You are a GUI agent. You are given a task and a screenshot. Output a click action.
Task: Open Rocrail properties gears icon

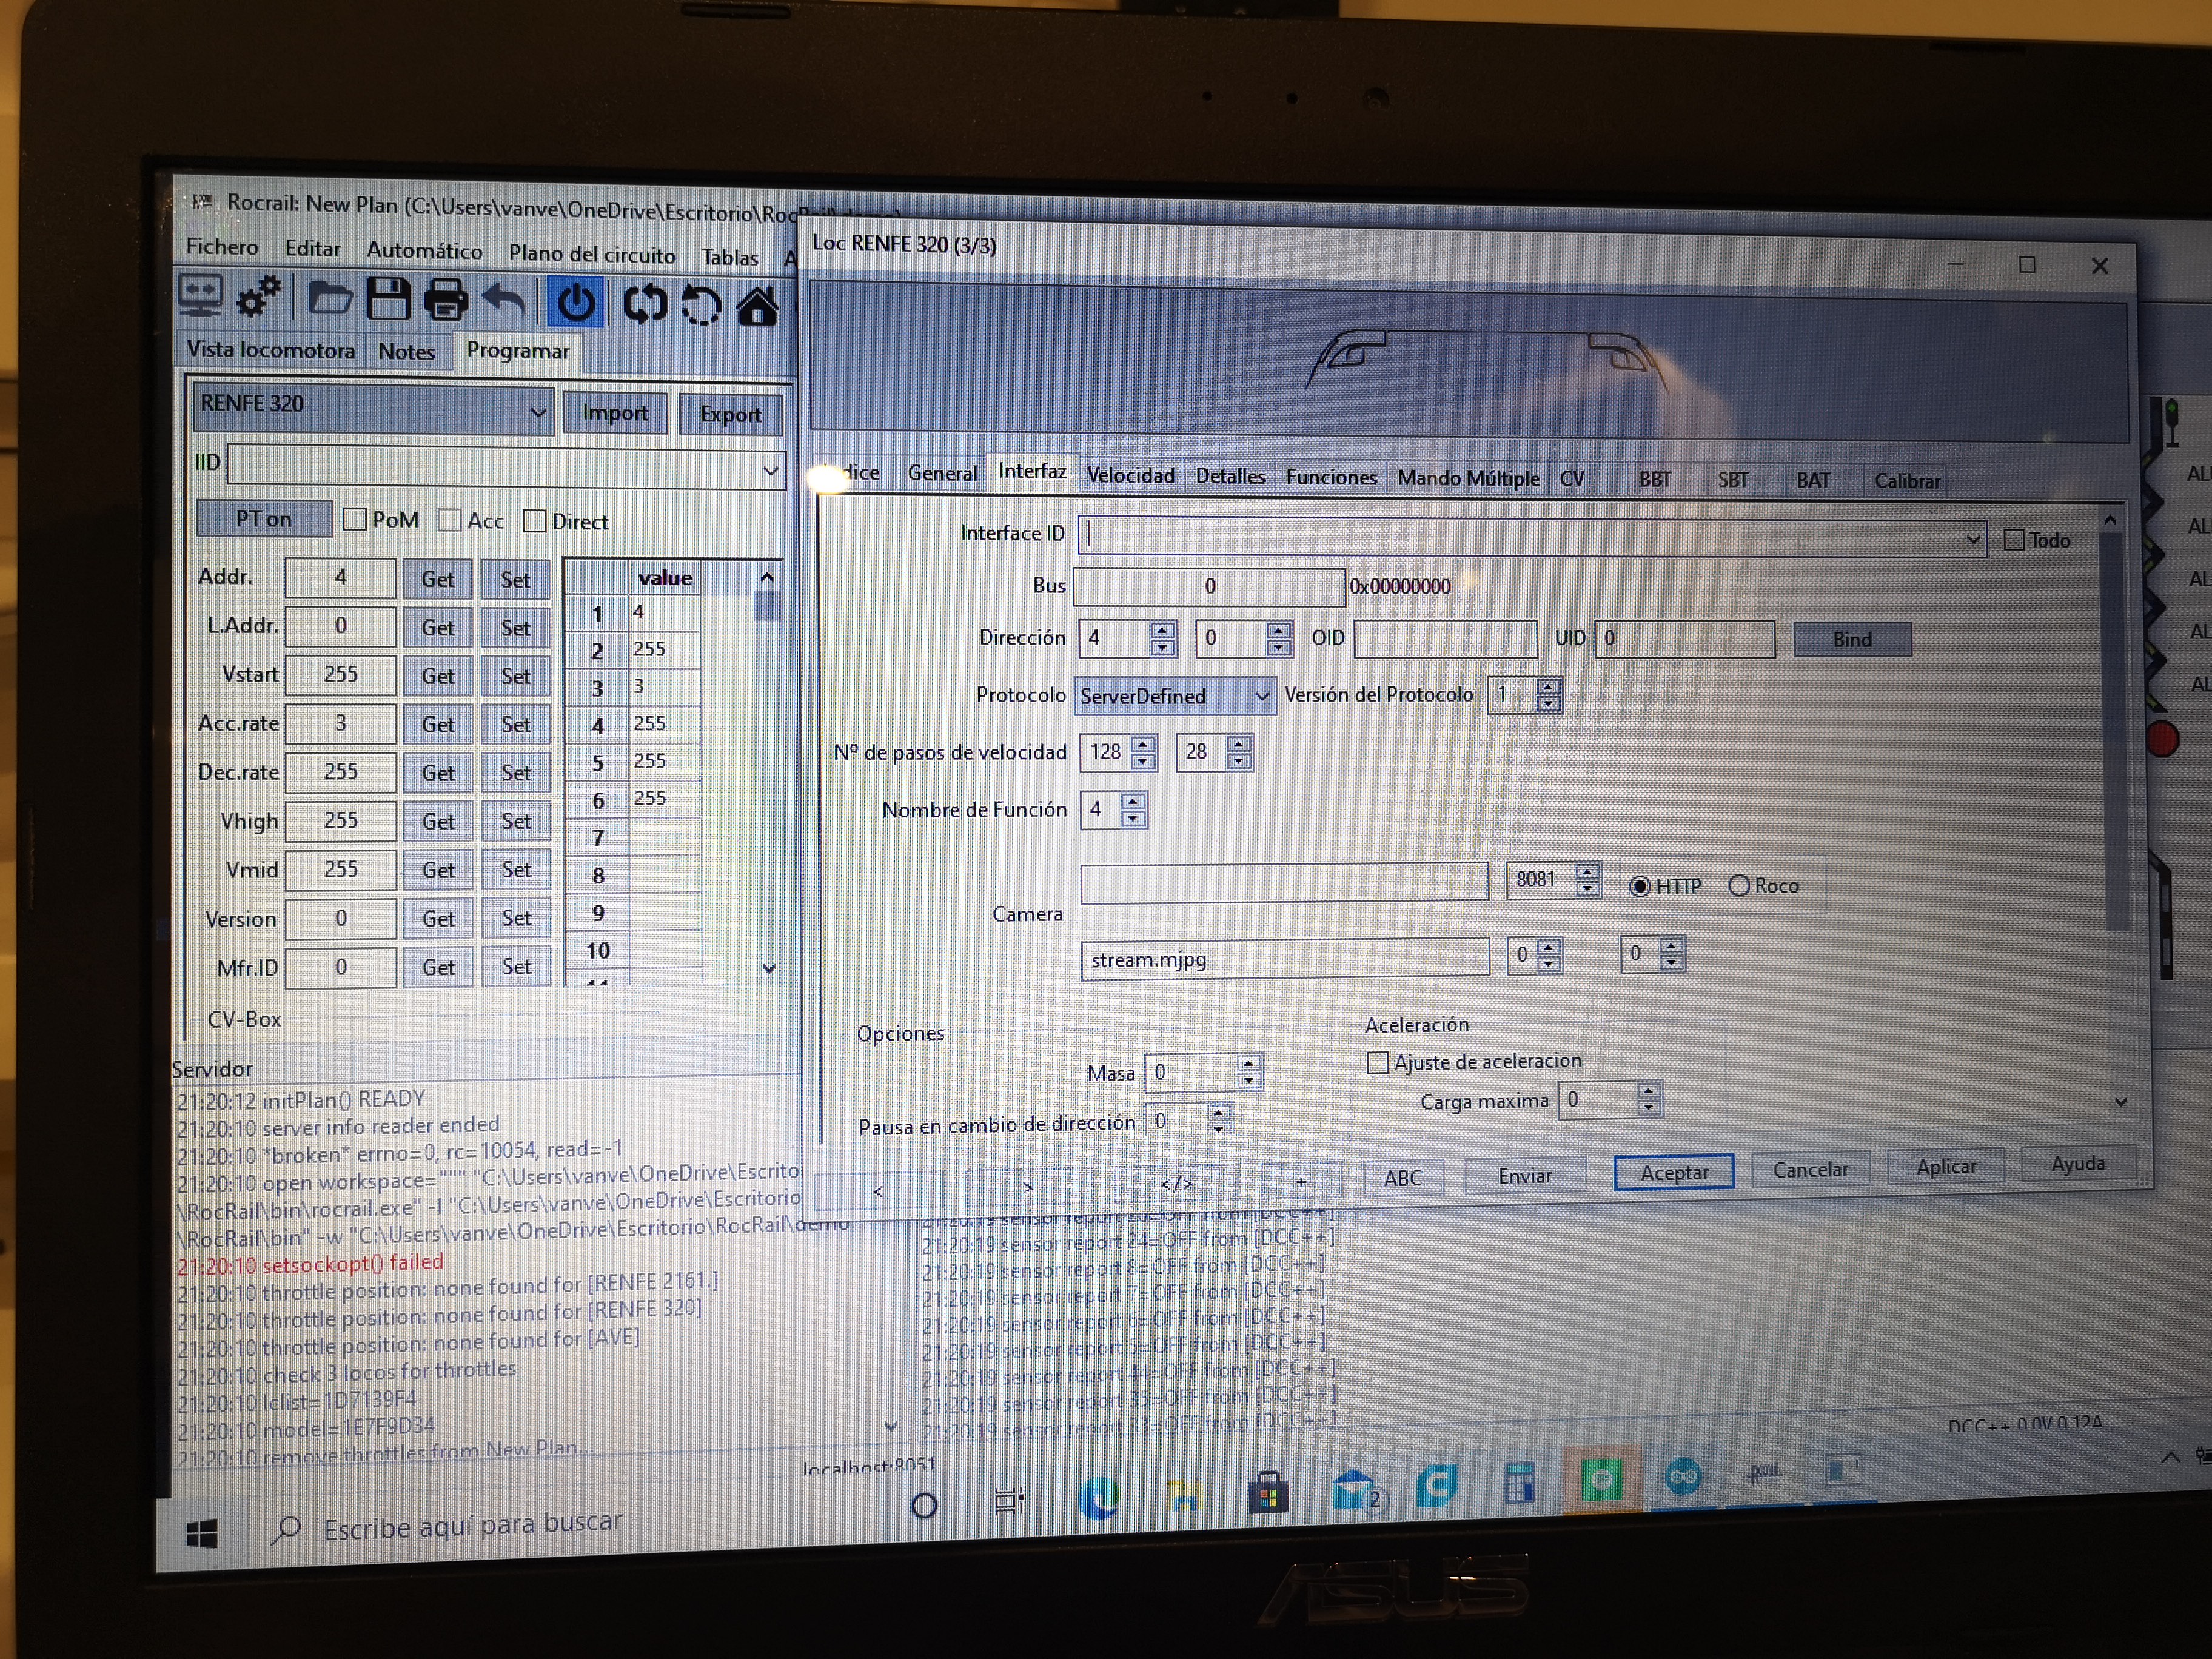pyautogui.click(x=259, y=297)
